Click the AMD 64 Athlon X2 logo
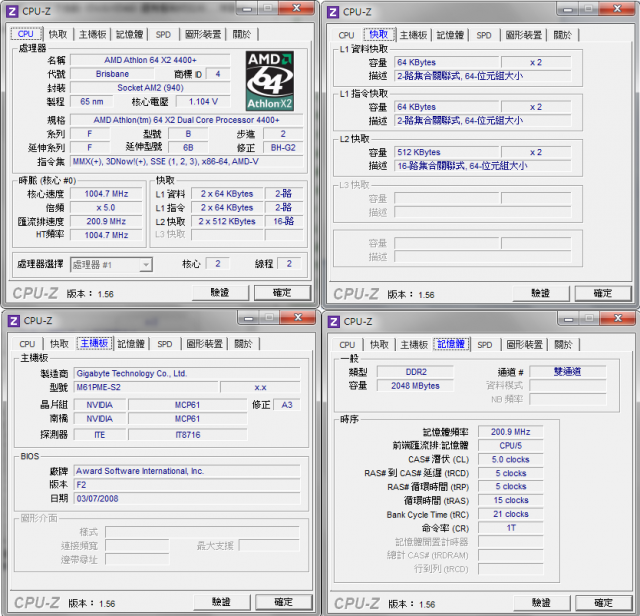Screen dimensions: 640x616 coord(270,81)
